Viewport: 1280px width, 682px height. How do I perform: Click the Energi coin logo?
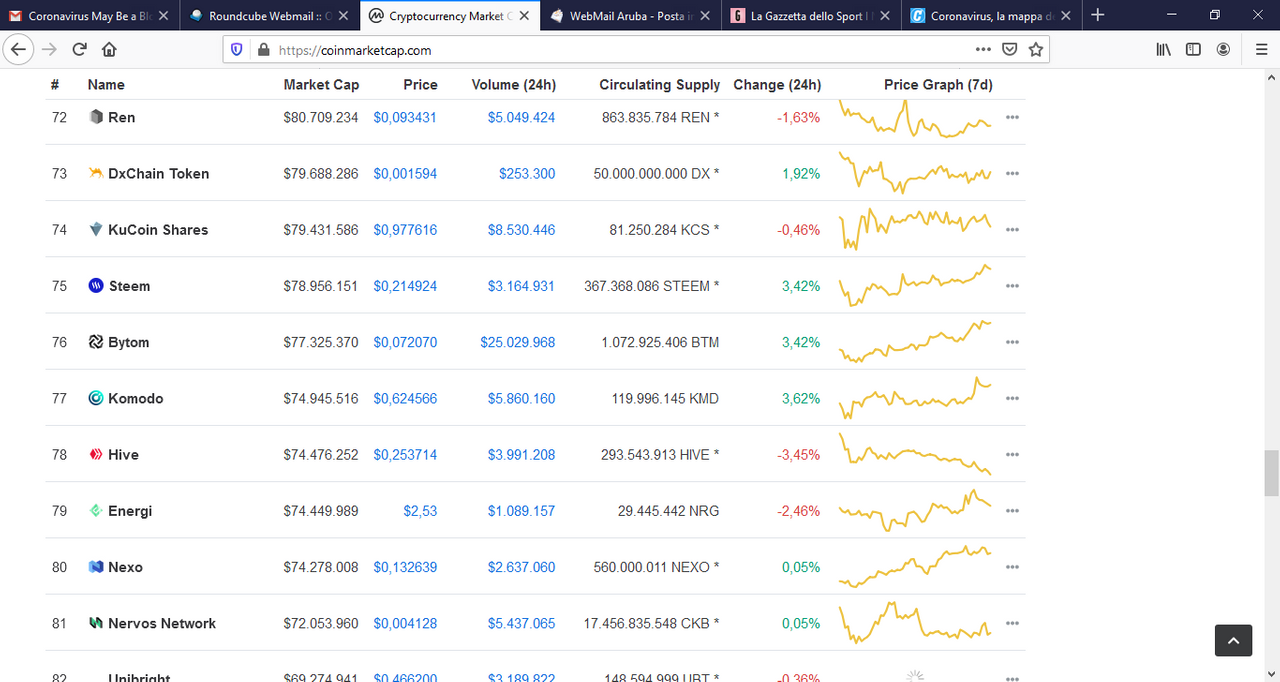coord(96,510)
